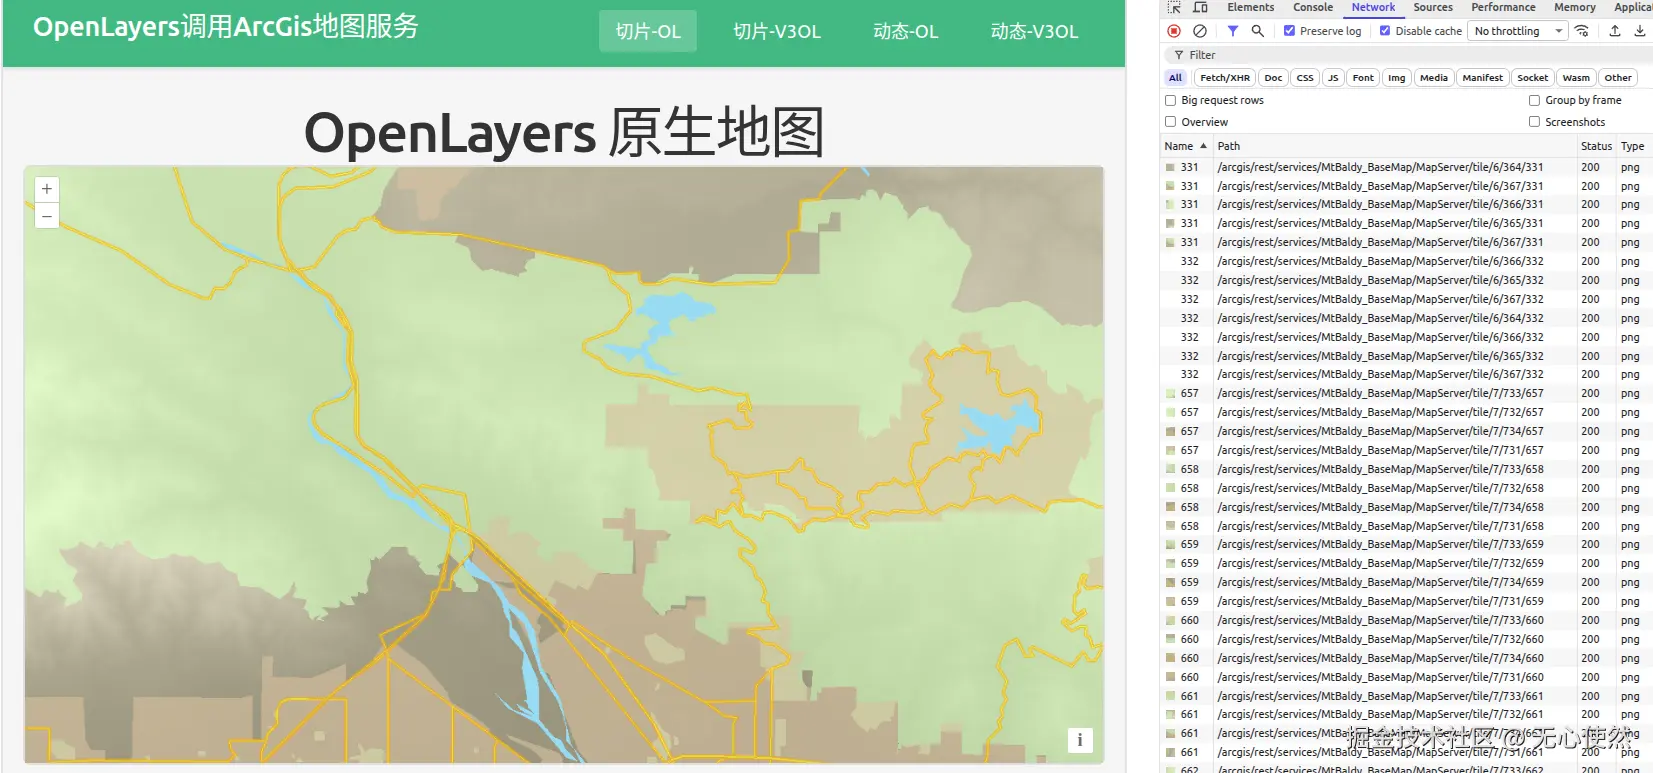The image size is (1653, 773).
Task: Select request row with path tile/7/733/660
Action: (x=1406, y=620)
